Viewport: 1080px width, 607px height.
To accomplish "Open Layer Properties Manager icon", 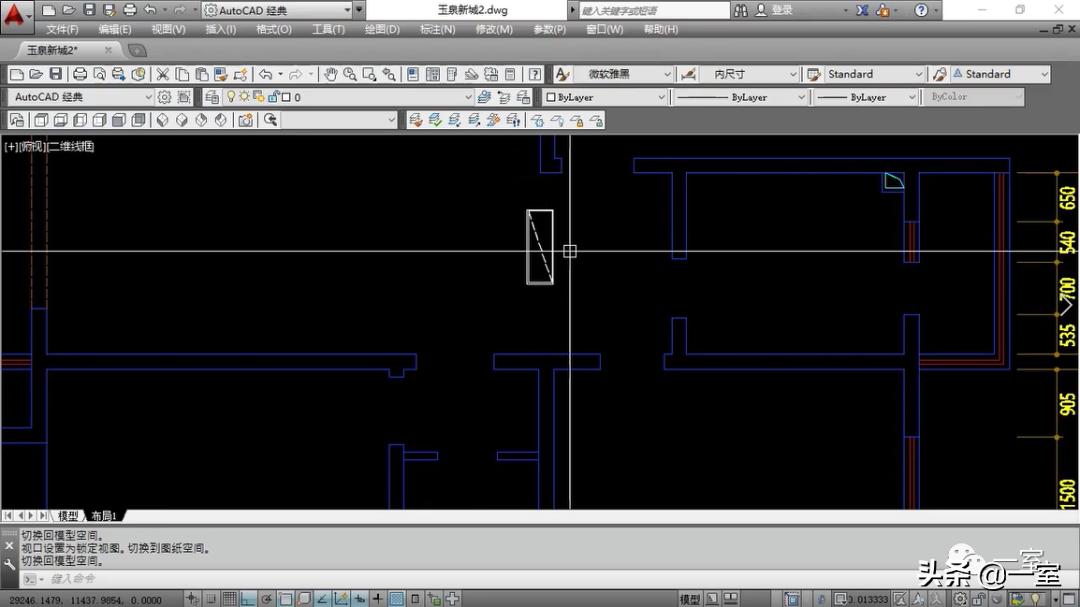I will [211, 97].
